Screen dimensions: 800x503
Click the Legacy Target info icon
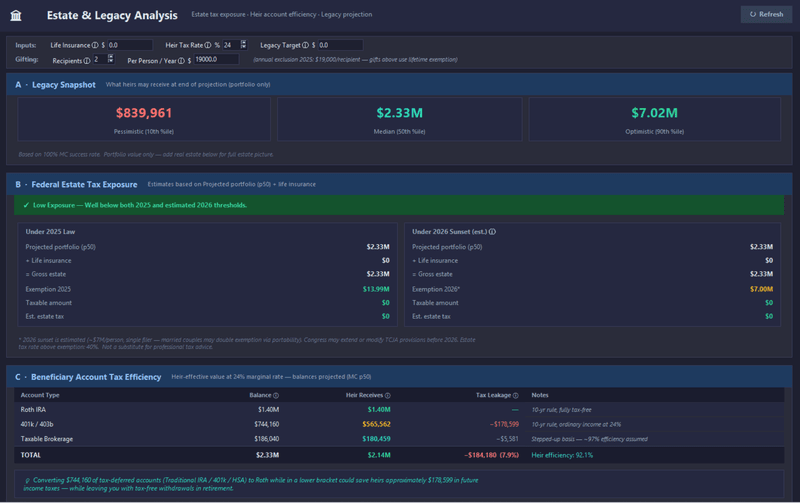coord(305,45)
